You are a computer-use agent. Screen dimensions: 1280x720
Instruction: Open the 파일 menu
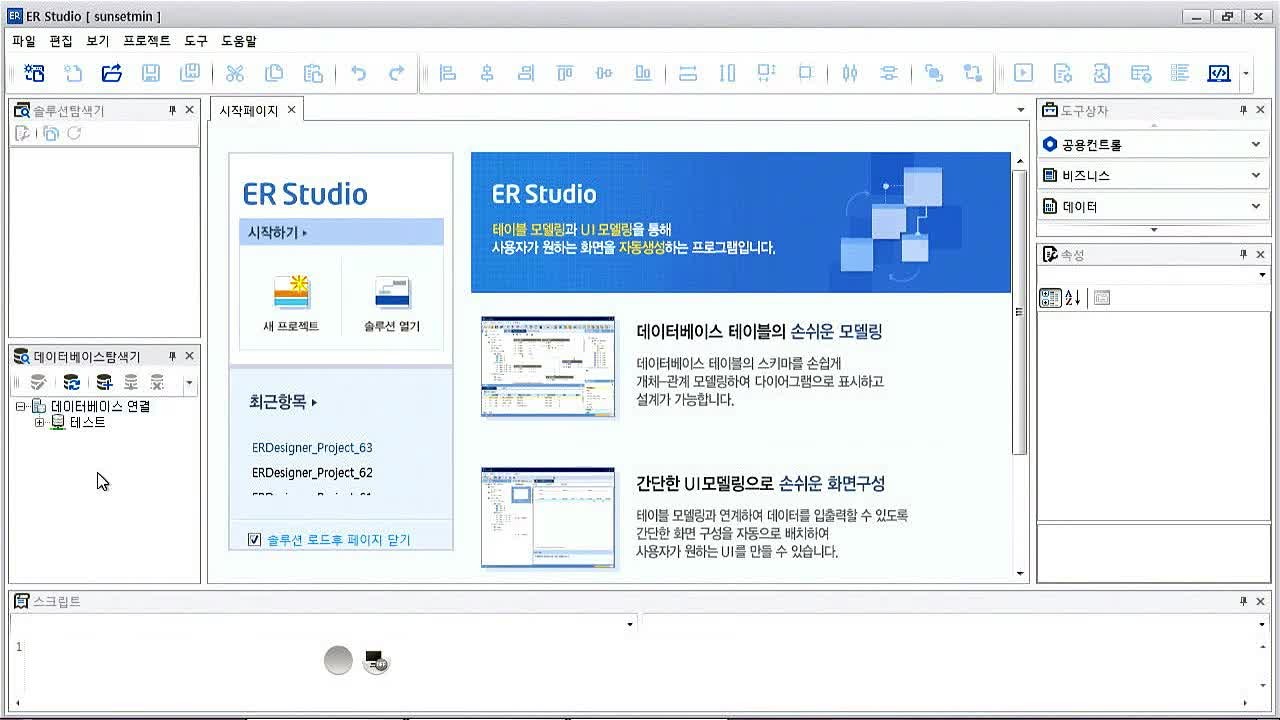coord(23,41)
